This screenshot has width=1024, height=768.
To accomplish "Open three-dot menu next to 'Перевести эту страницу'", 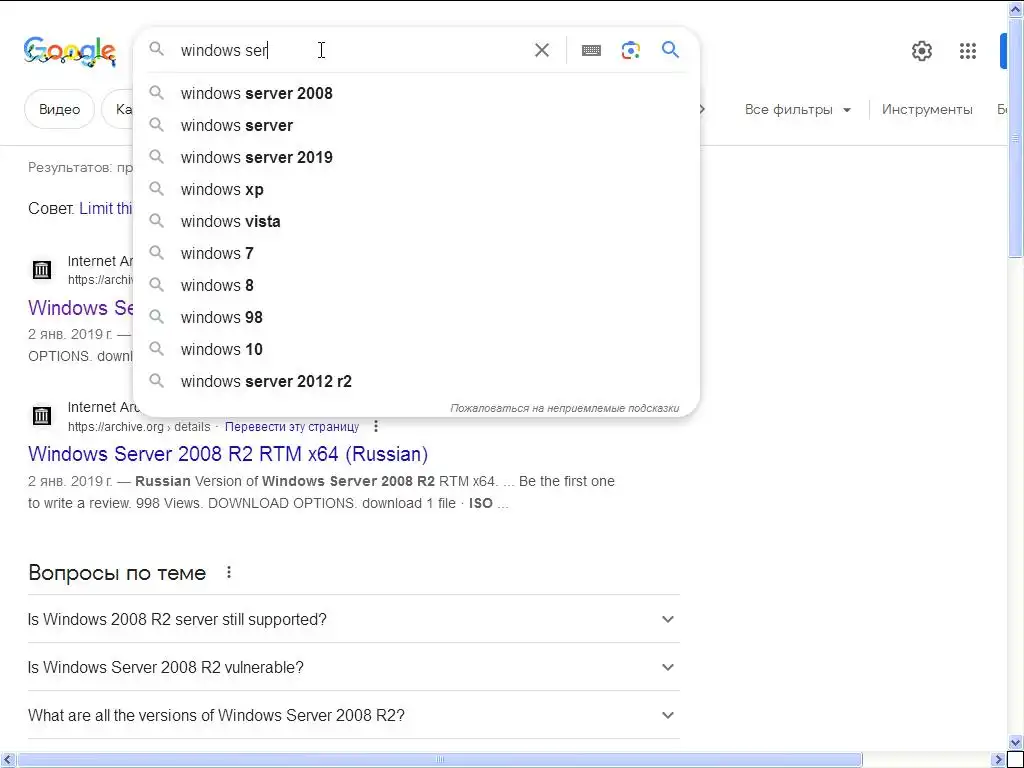I will pos(376,426).
